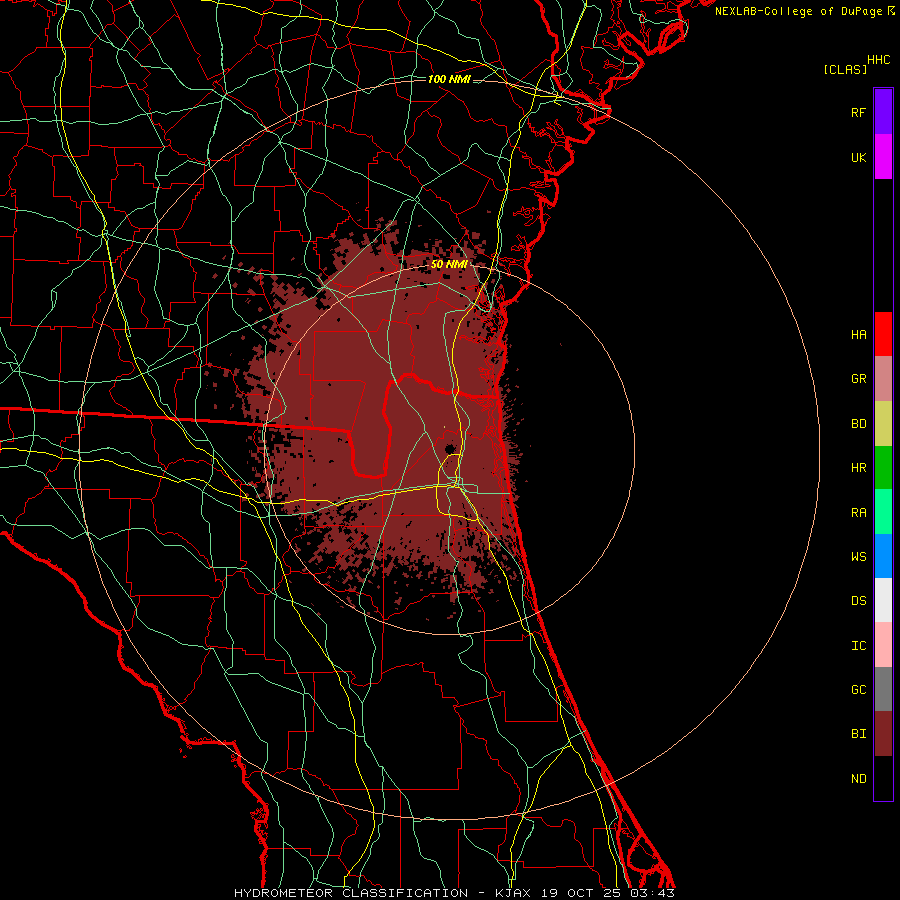The image size is (900, 900).
Task: Click the HA red legend swatch
Action: [883, 334]
